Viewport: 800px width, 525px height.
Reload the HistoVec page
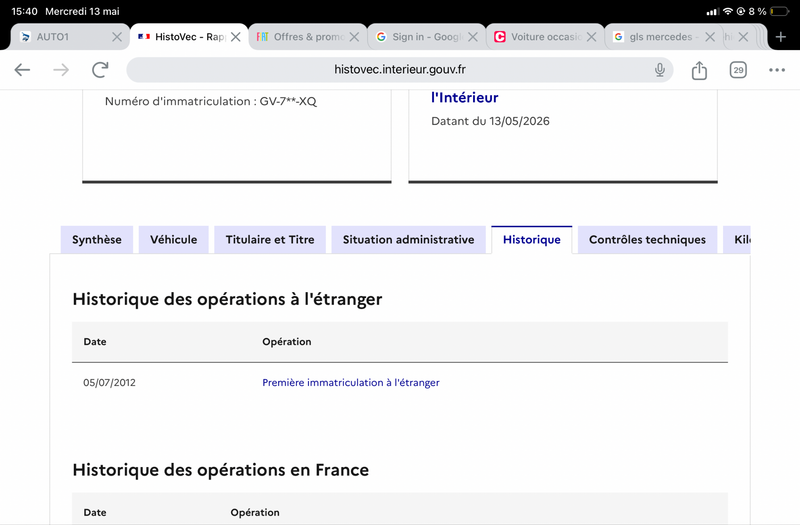coord(100,70)
